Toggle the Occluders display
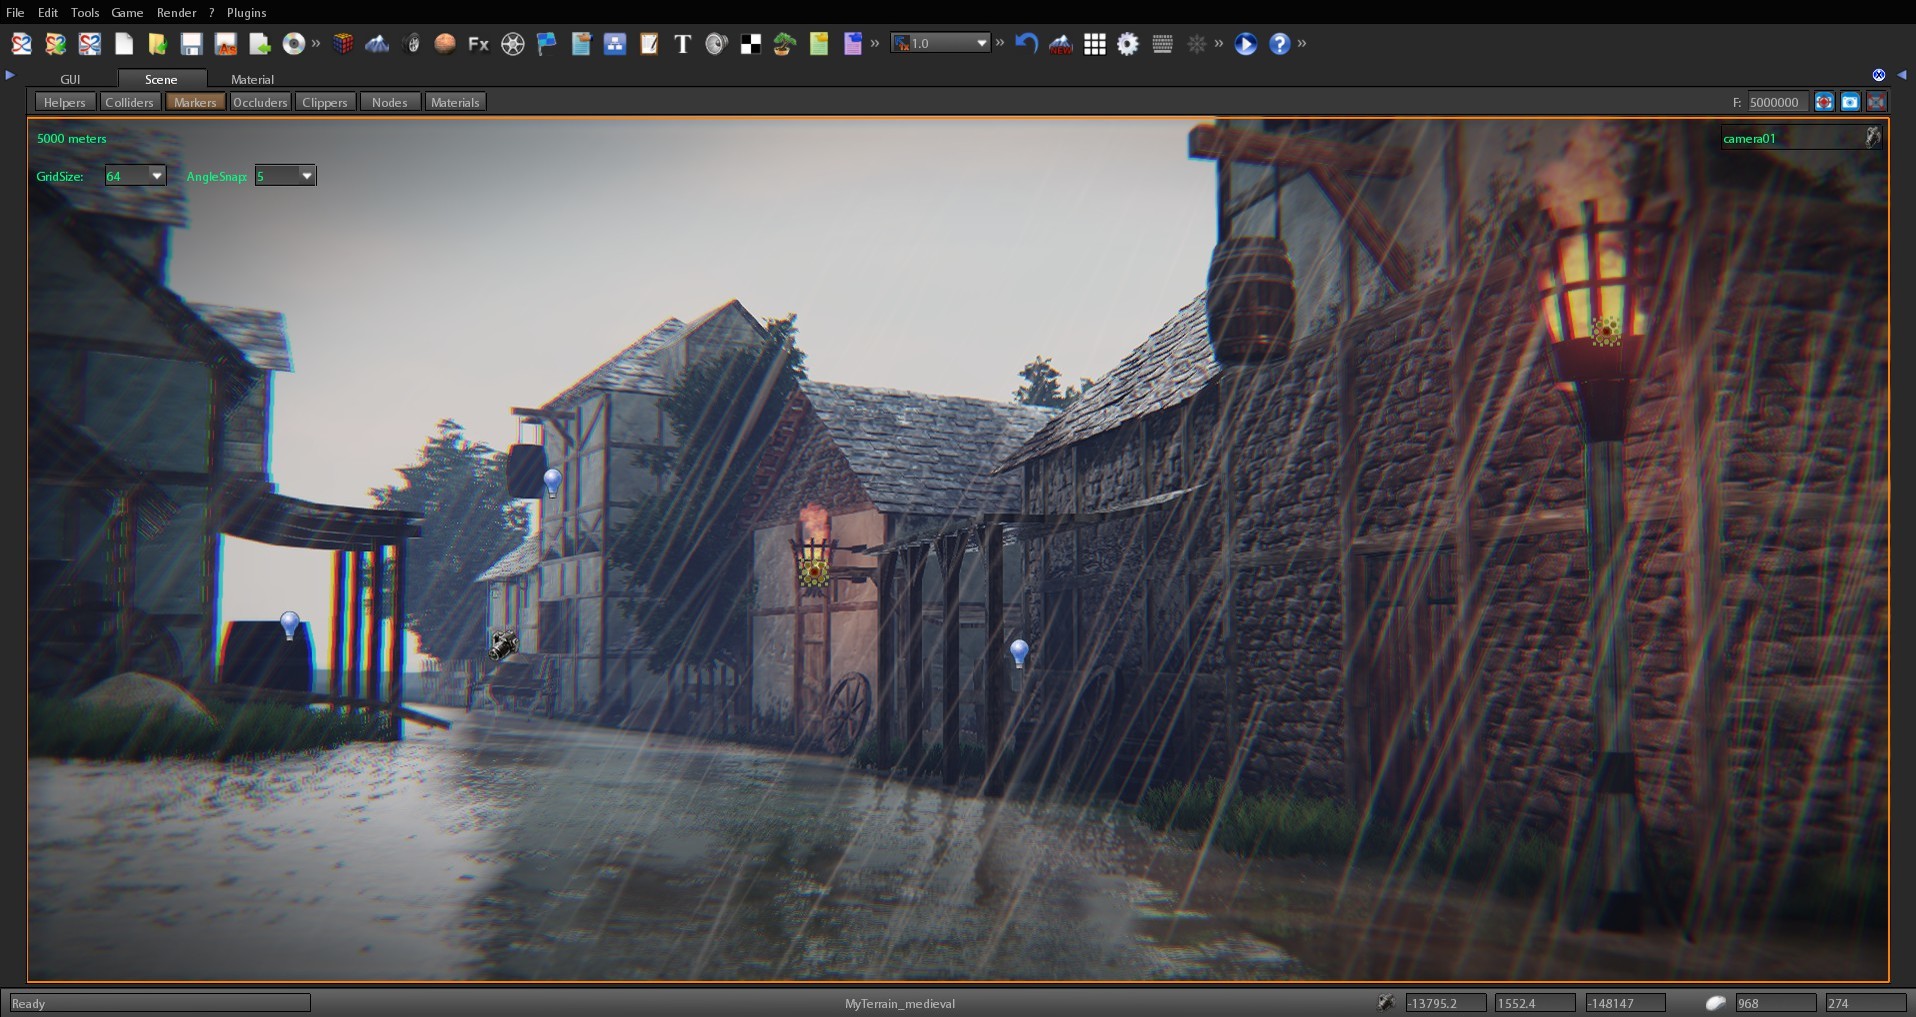Screen dimensions: 1916x1017 point(260,101)
